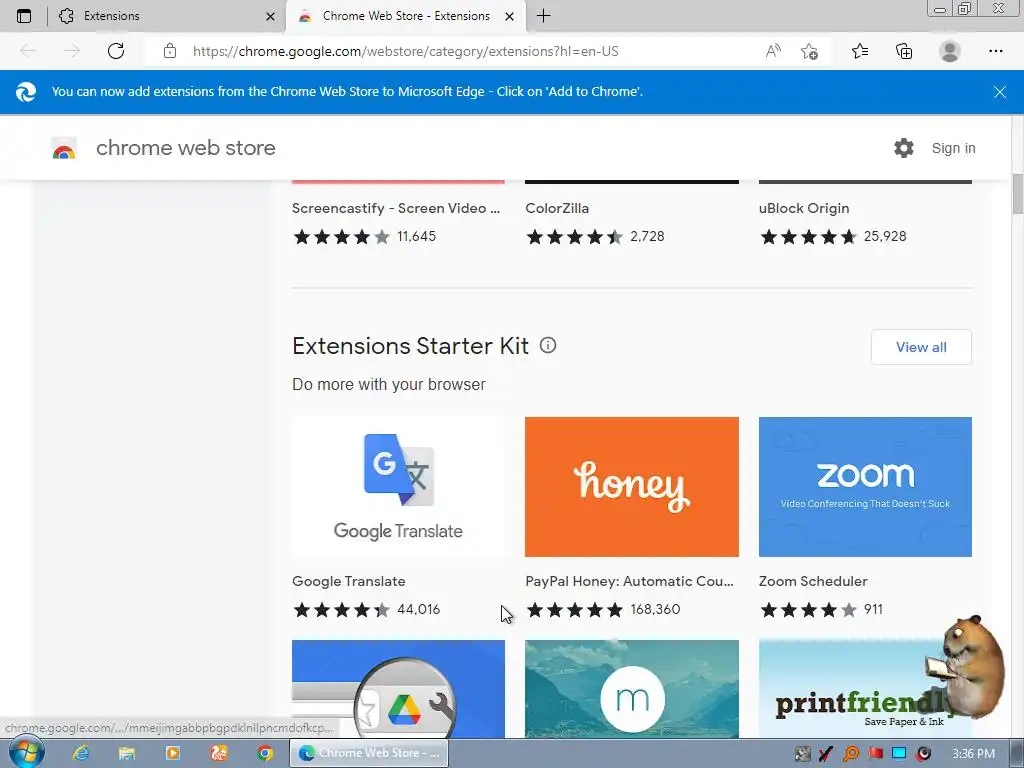Viewport: 1024px width, 768px height.
Task: Close the Extensions tab
Action: click(270, 16)
